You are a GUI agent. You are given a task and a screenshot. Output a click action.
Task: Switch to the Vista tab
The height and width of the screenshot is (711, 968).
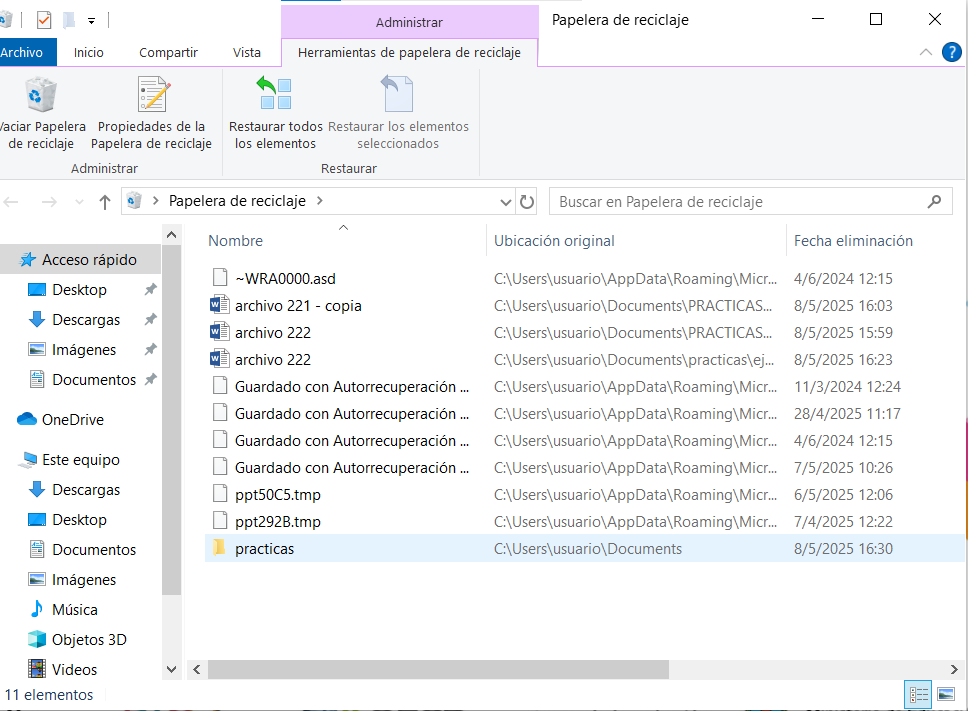point(246,53)
